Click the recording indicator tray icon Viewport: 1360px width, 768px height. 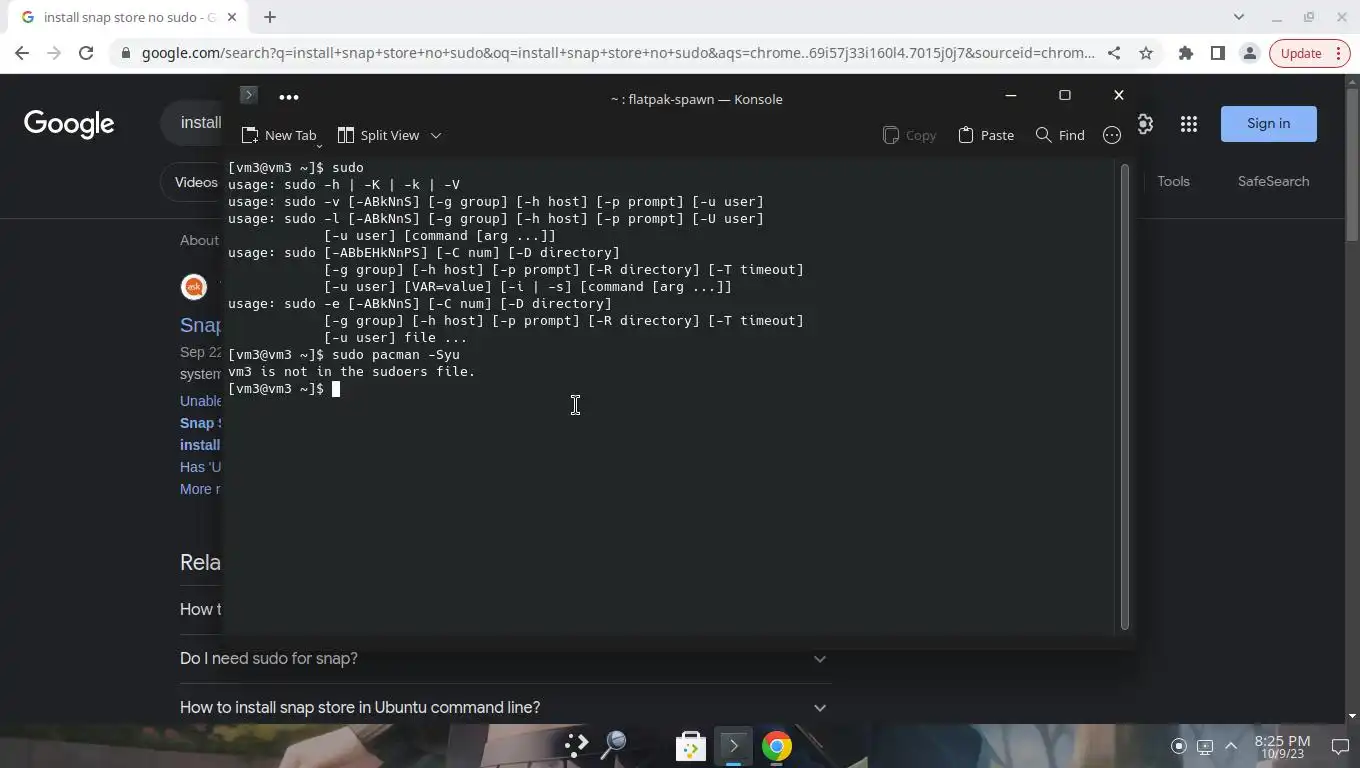click(x=1179, y=746)
